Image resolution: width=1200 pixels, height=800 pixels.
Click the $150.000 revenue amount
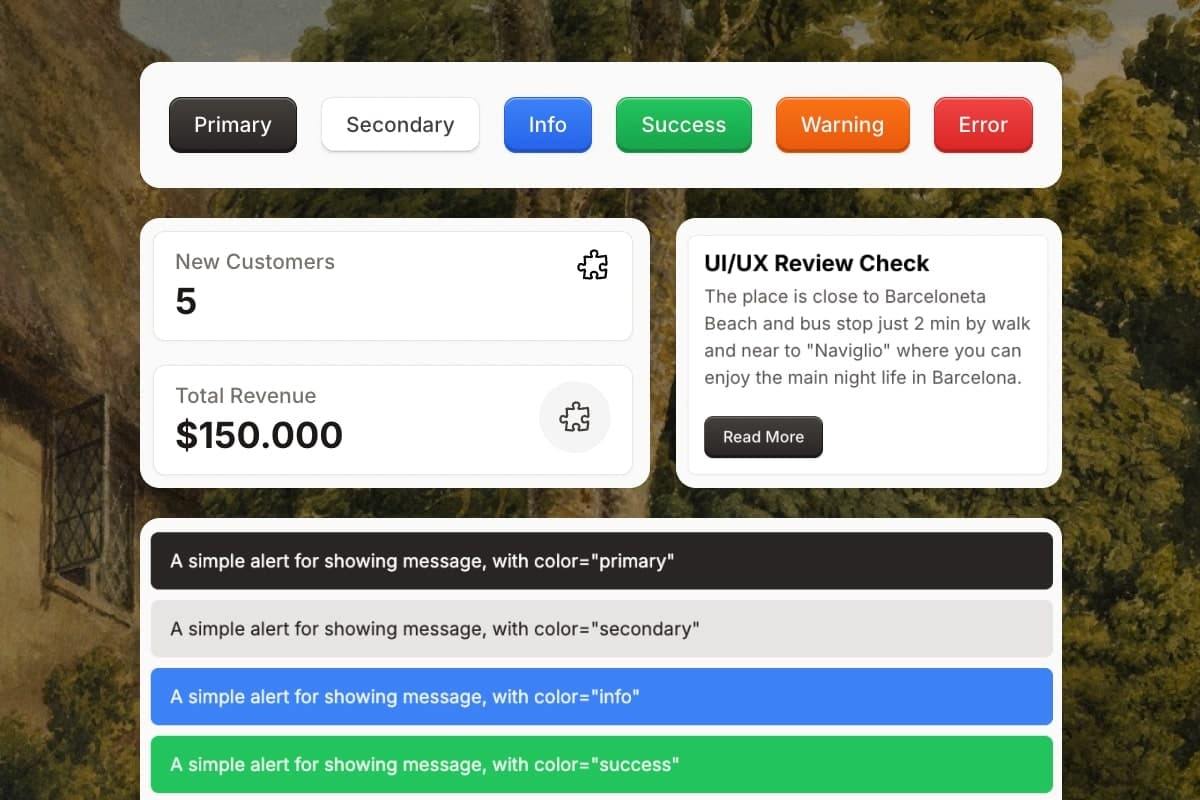(x=259, y=435)
